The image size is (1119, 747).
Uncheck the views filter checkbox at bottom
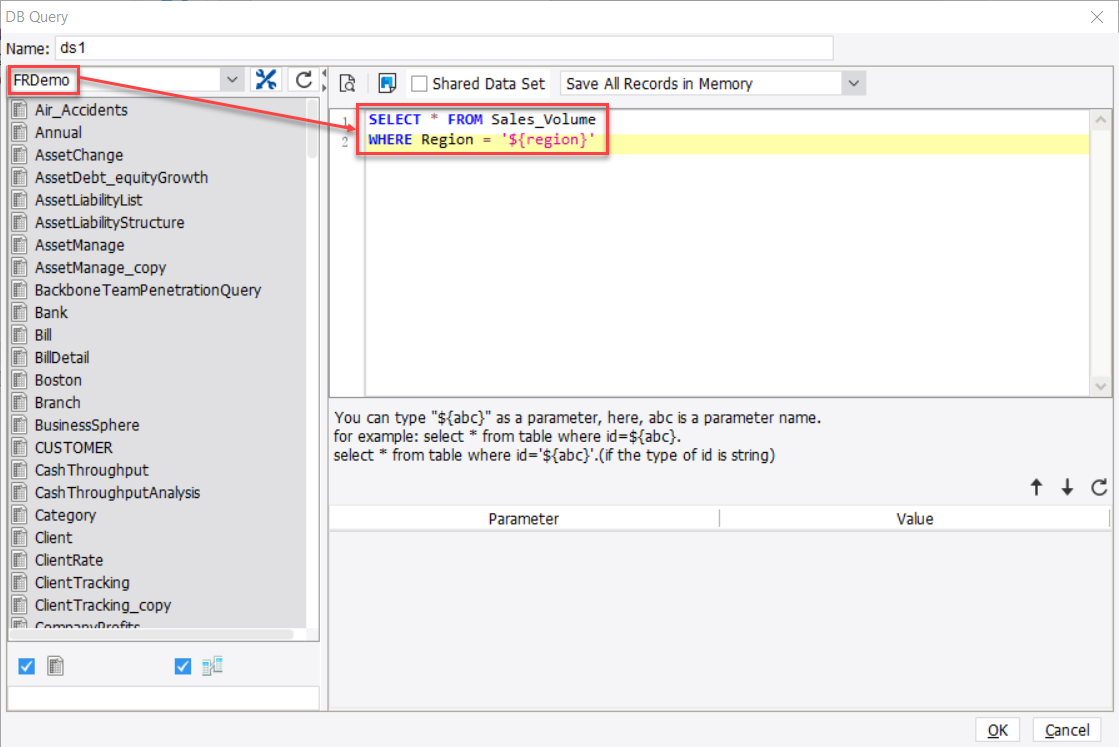point(182,666)
